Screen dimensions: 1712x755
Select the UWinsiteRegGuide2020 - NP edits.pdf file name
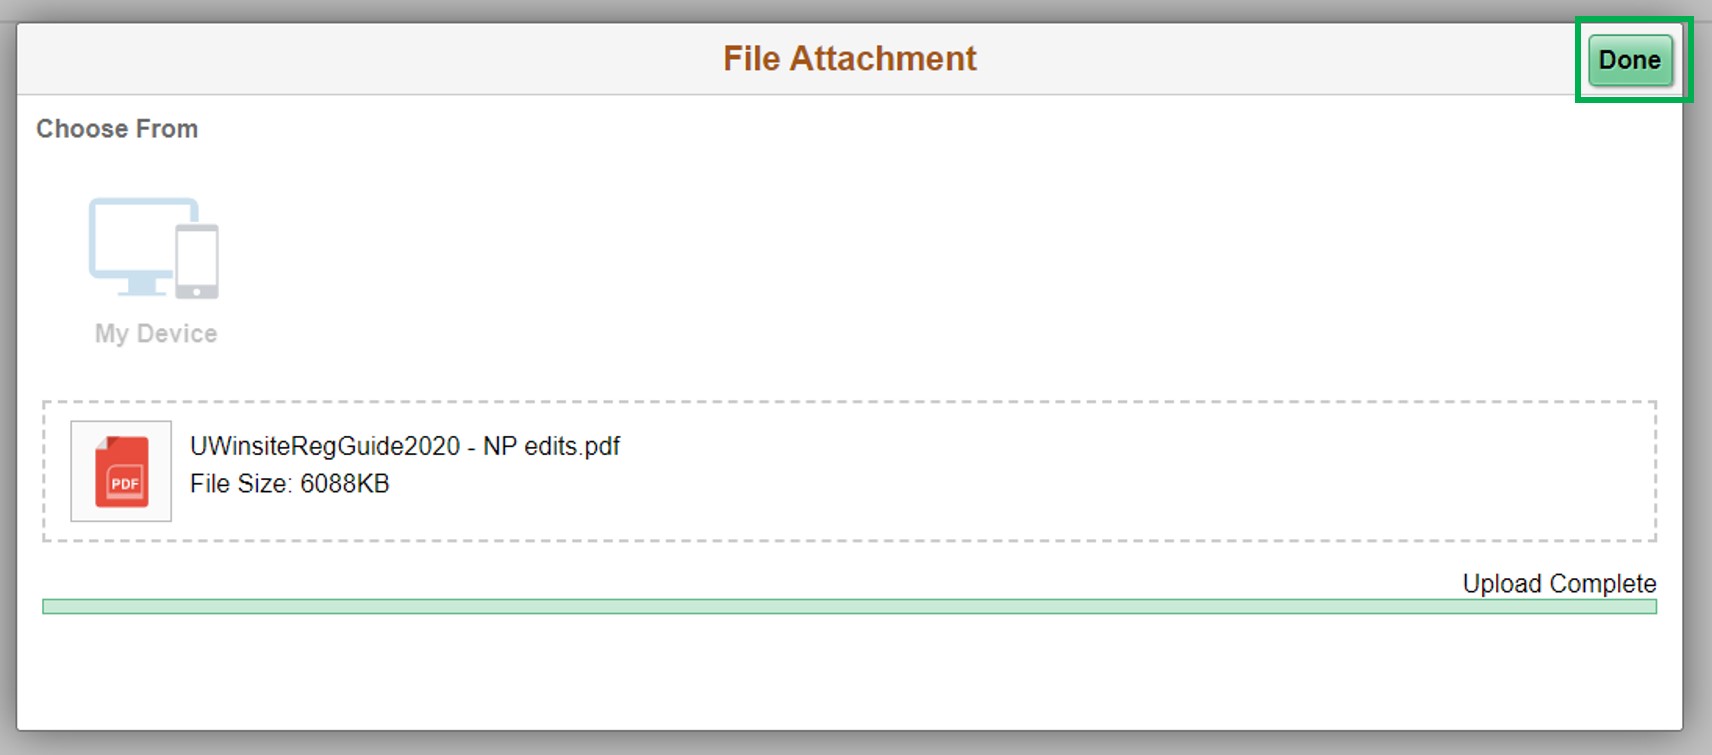coord(404,446)
